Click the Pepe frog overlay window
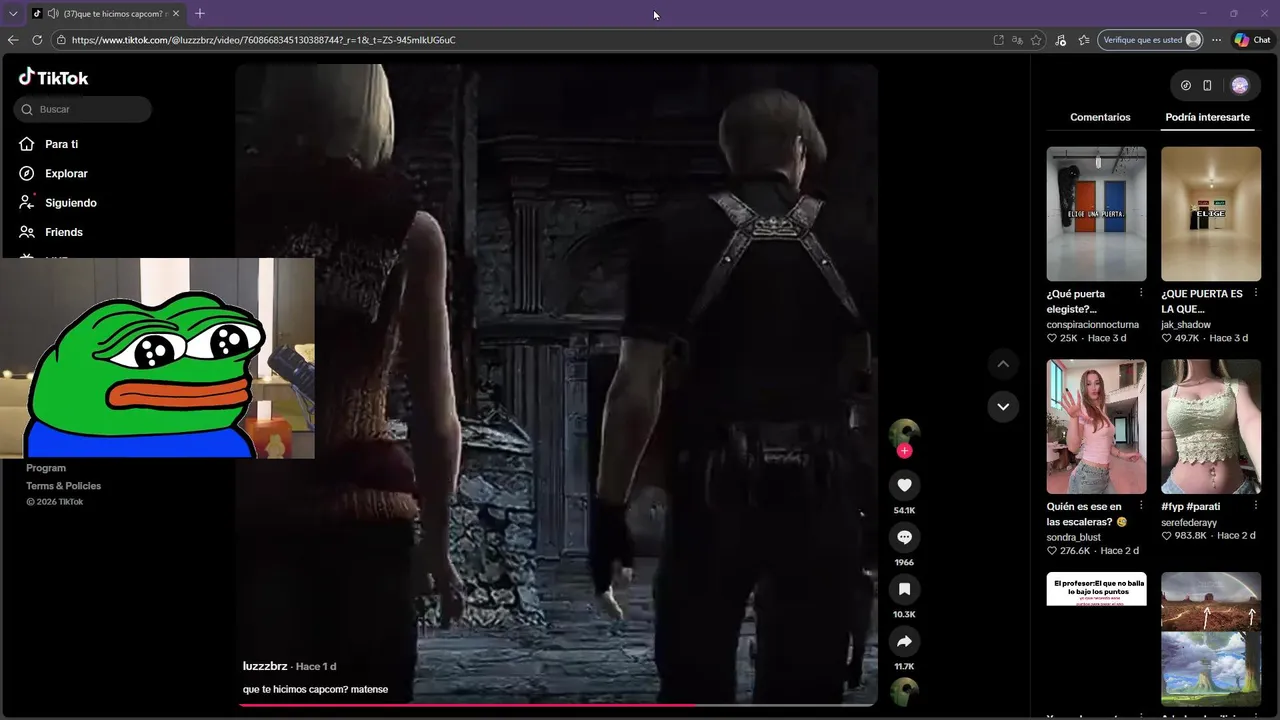Viewport: 1280px width, 720px height. pos(157,358)
